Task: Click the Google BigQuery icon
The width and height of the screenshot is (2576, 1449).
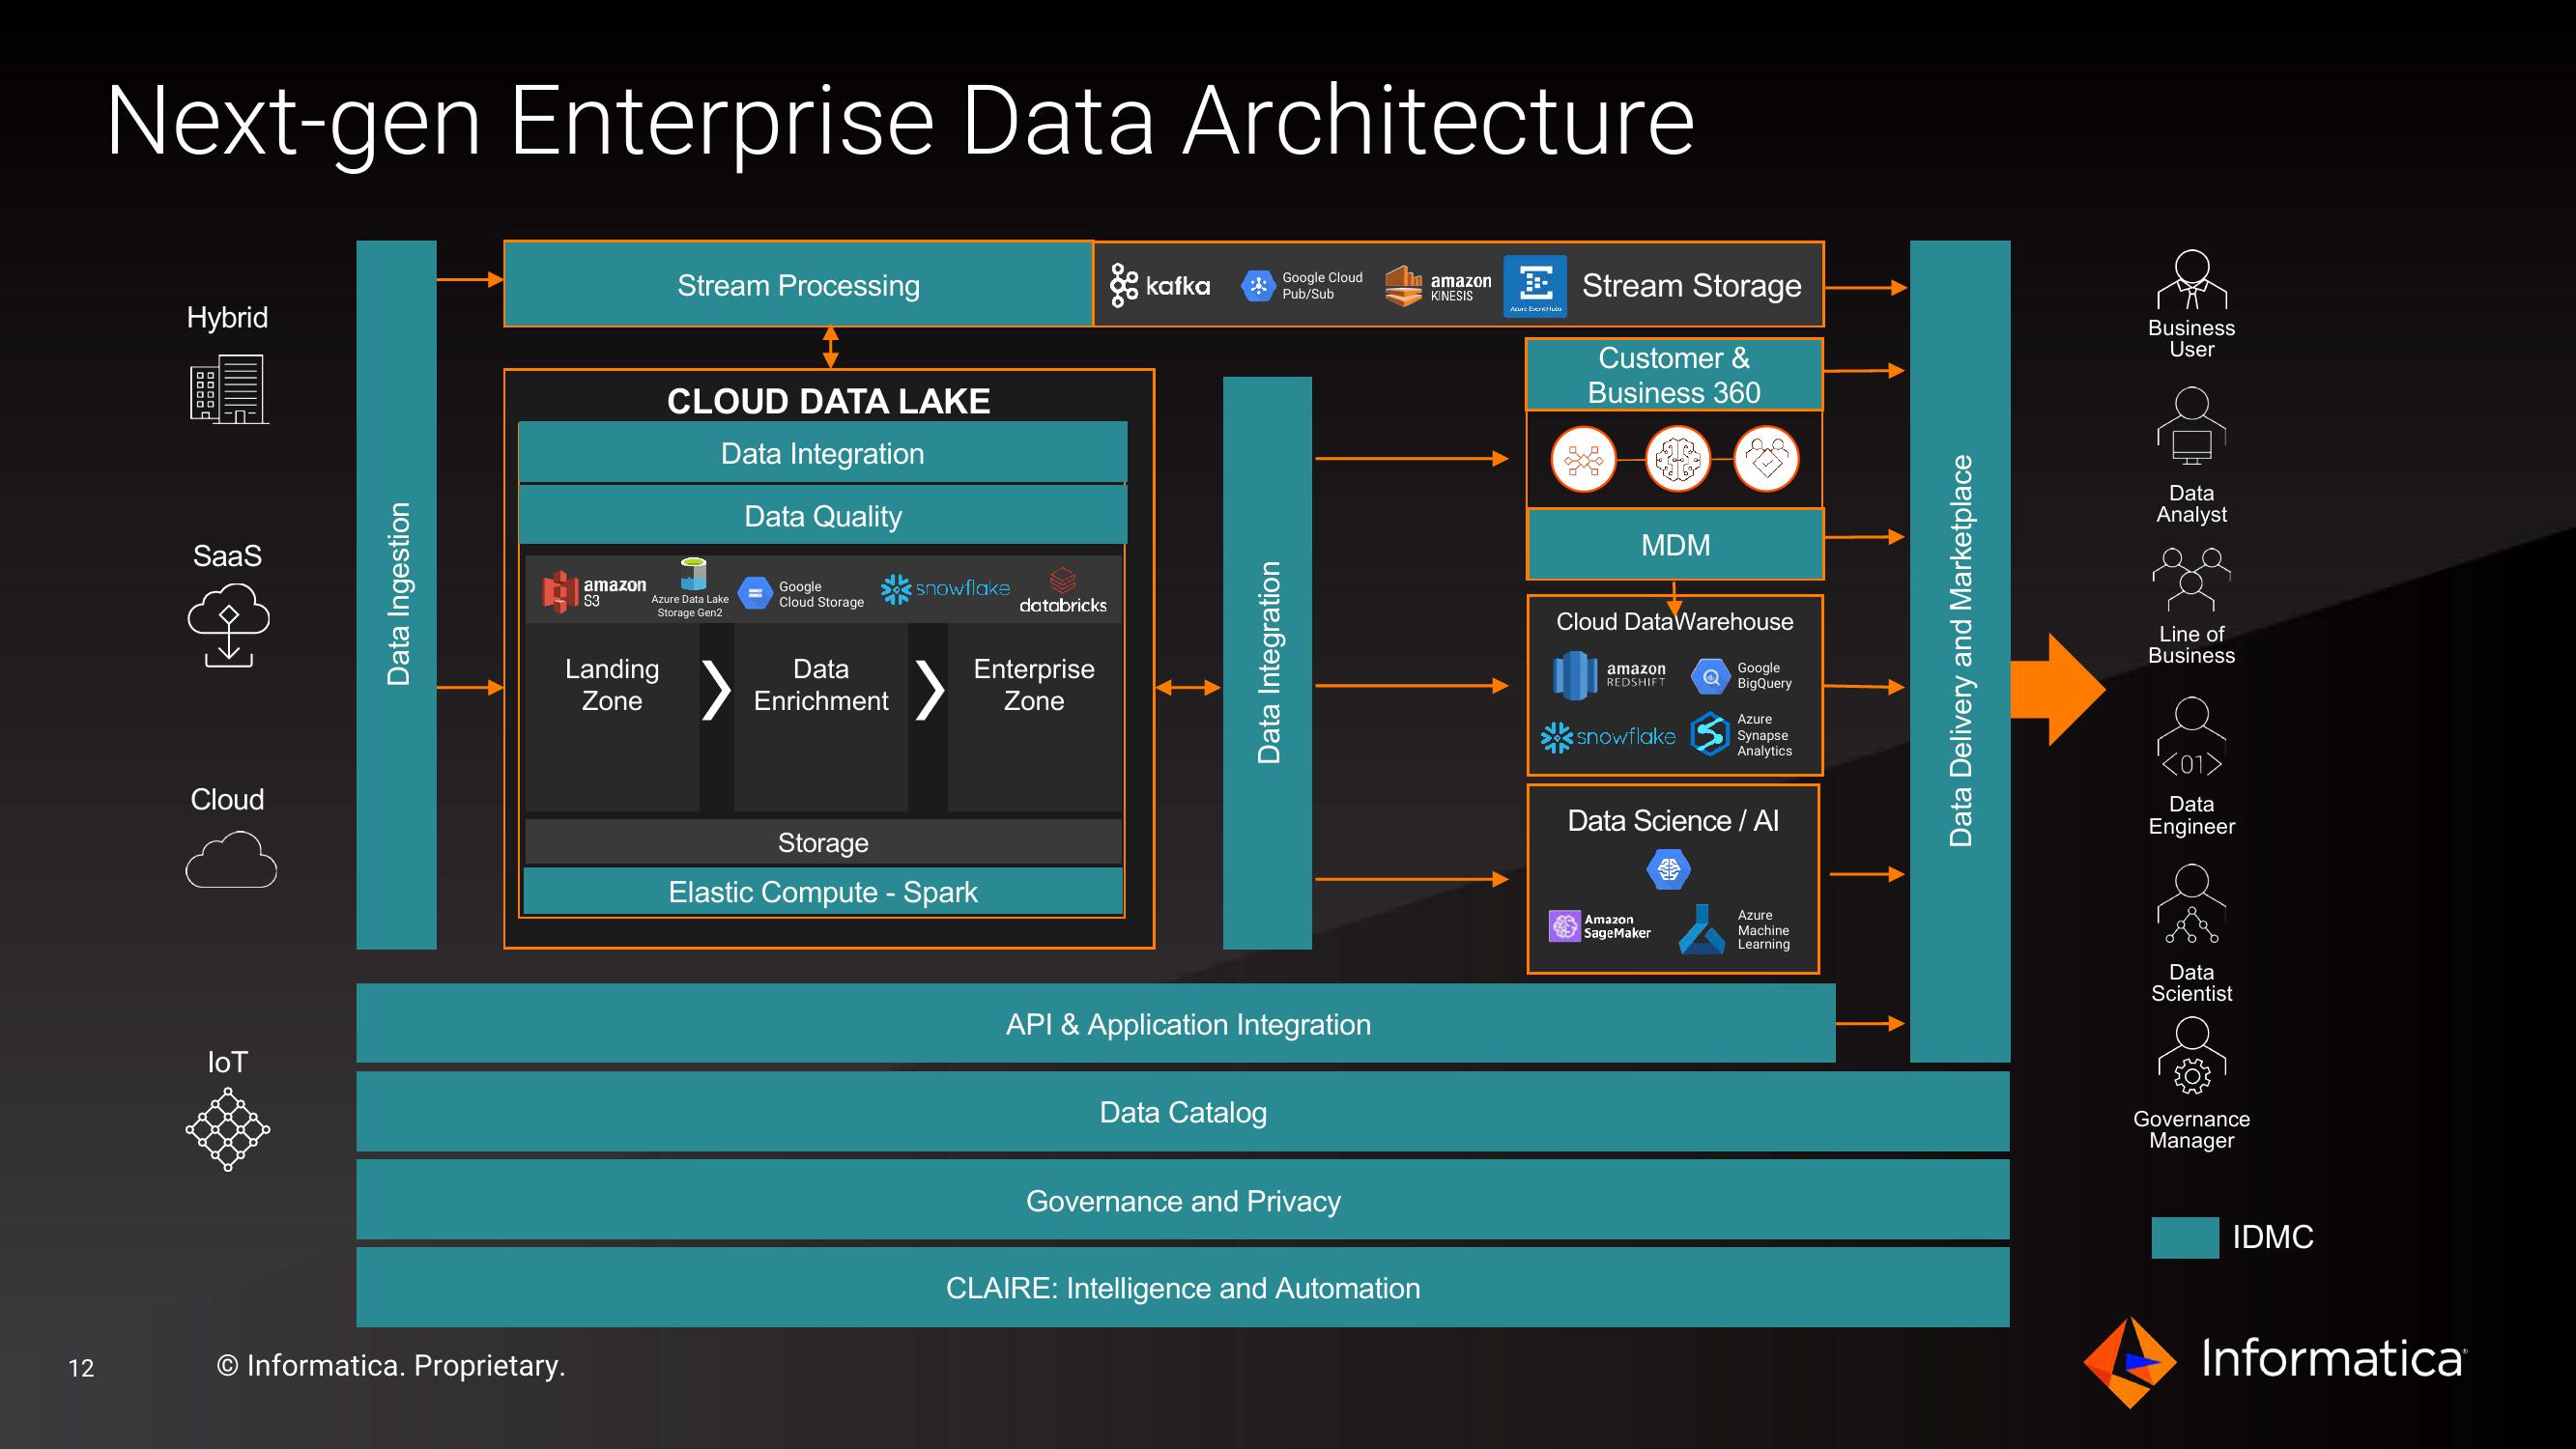Action: tap(1710, 677)
